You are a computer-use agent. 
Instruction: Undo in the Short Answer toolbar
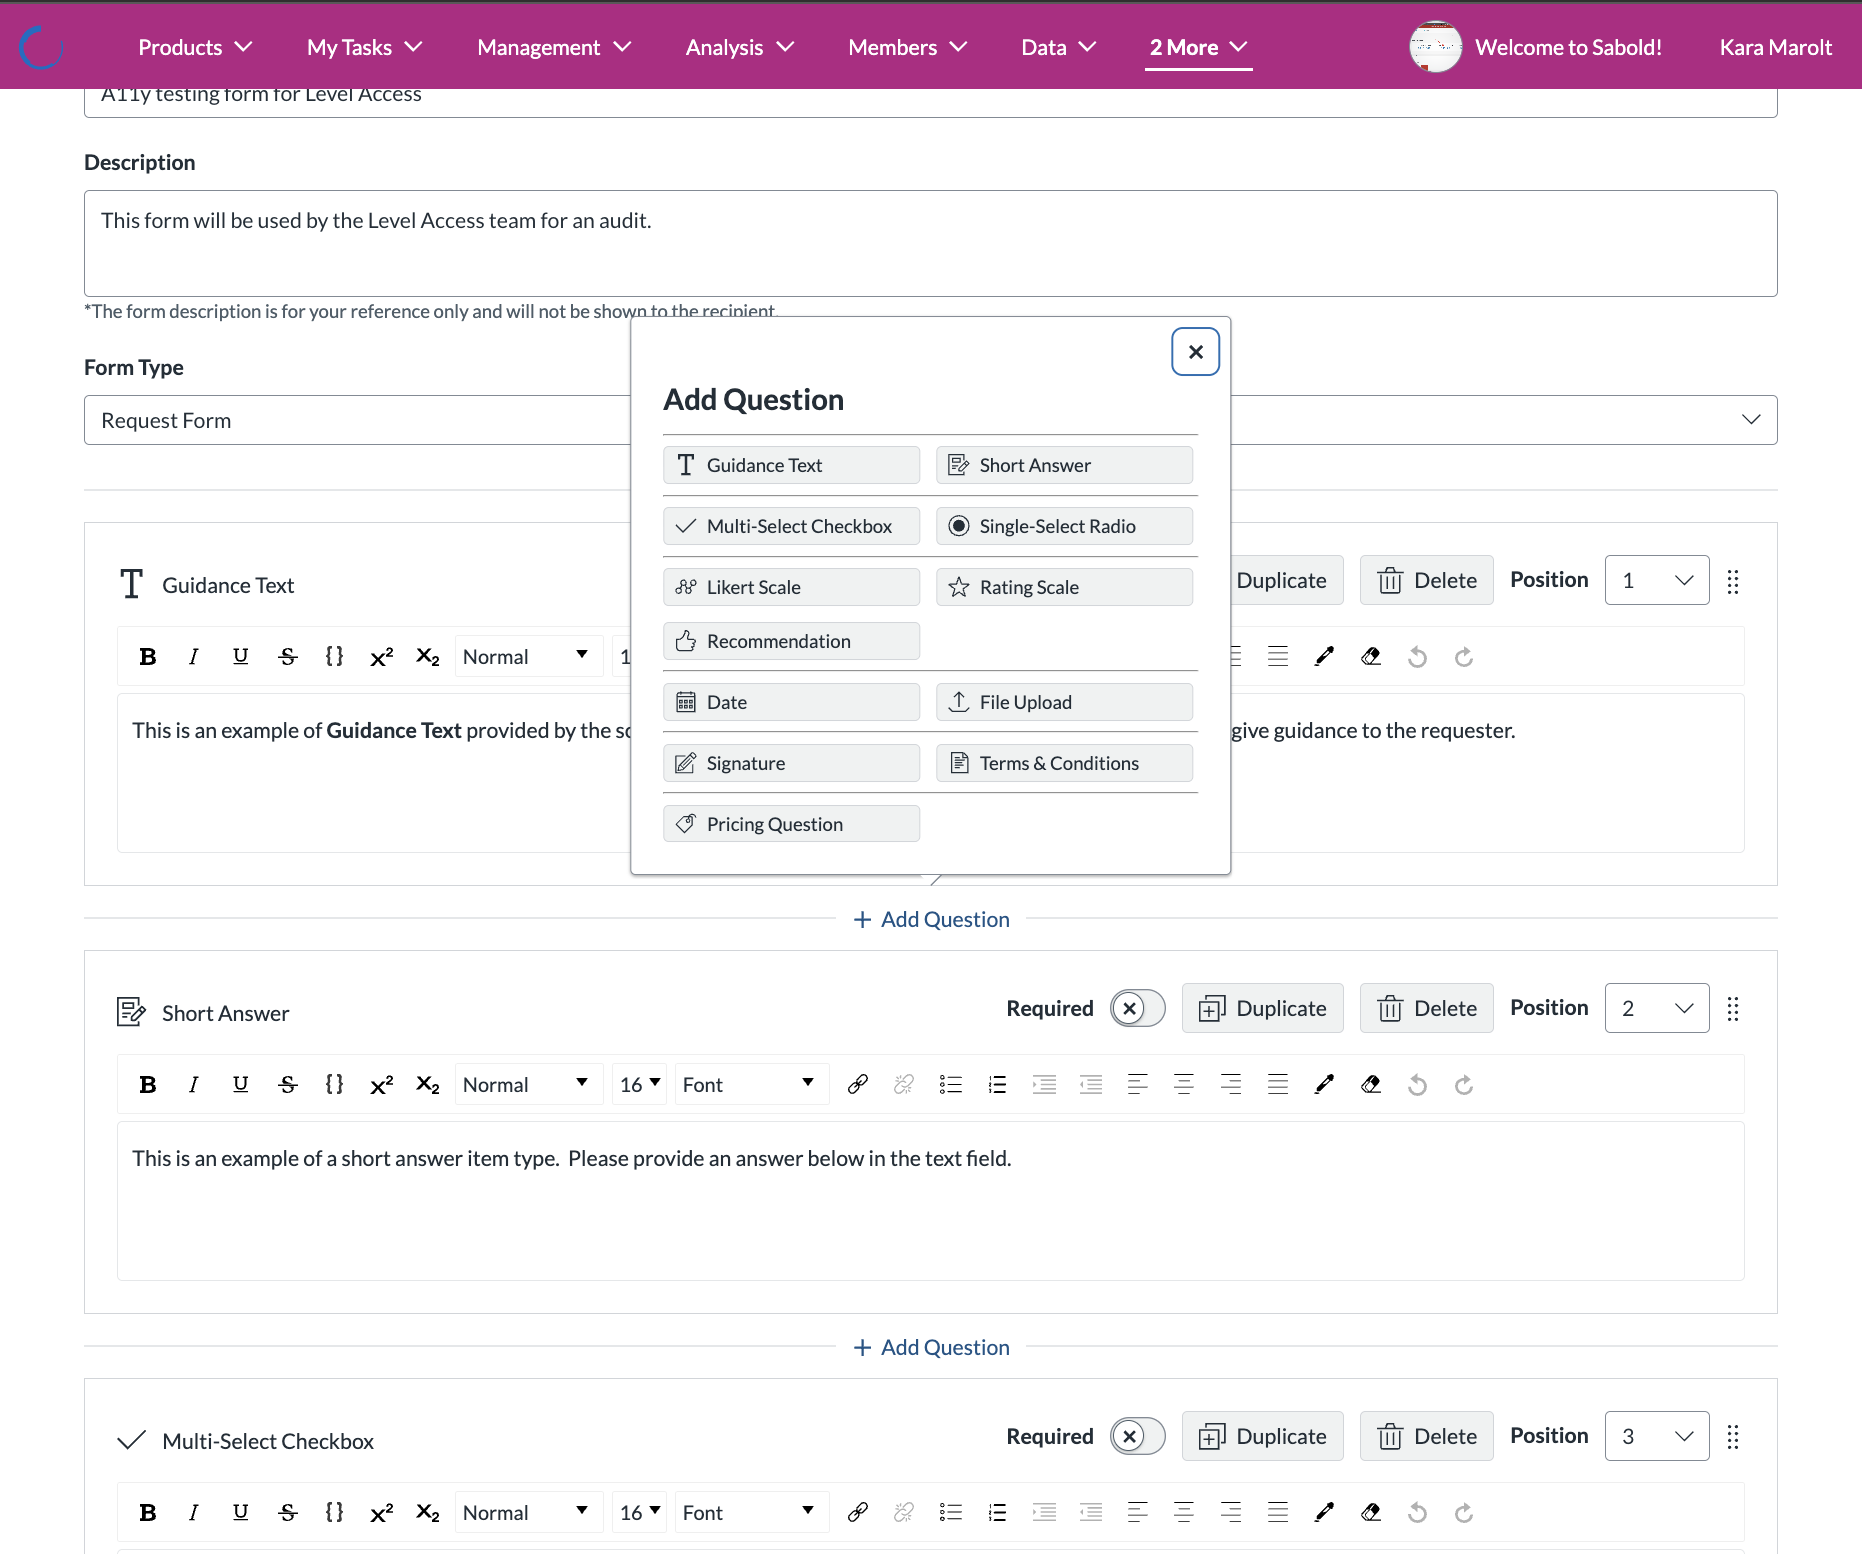pos(1418,1085)
